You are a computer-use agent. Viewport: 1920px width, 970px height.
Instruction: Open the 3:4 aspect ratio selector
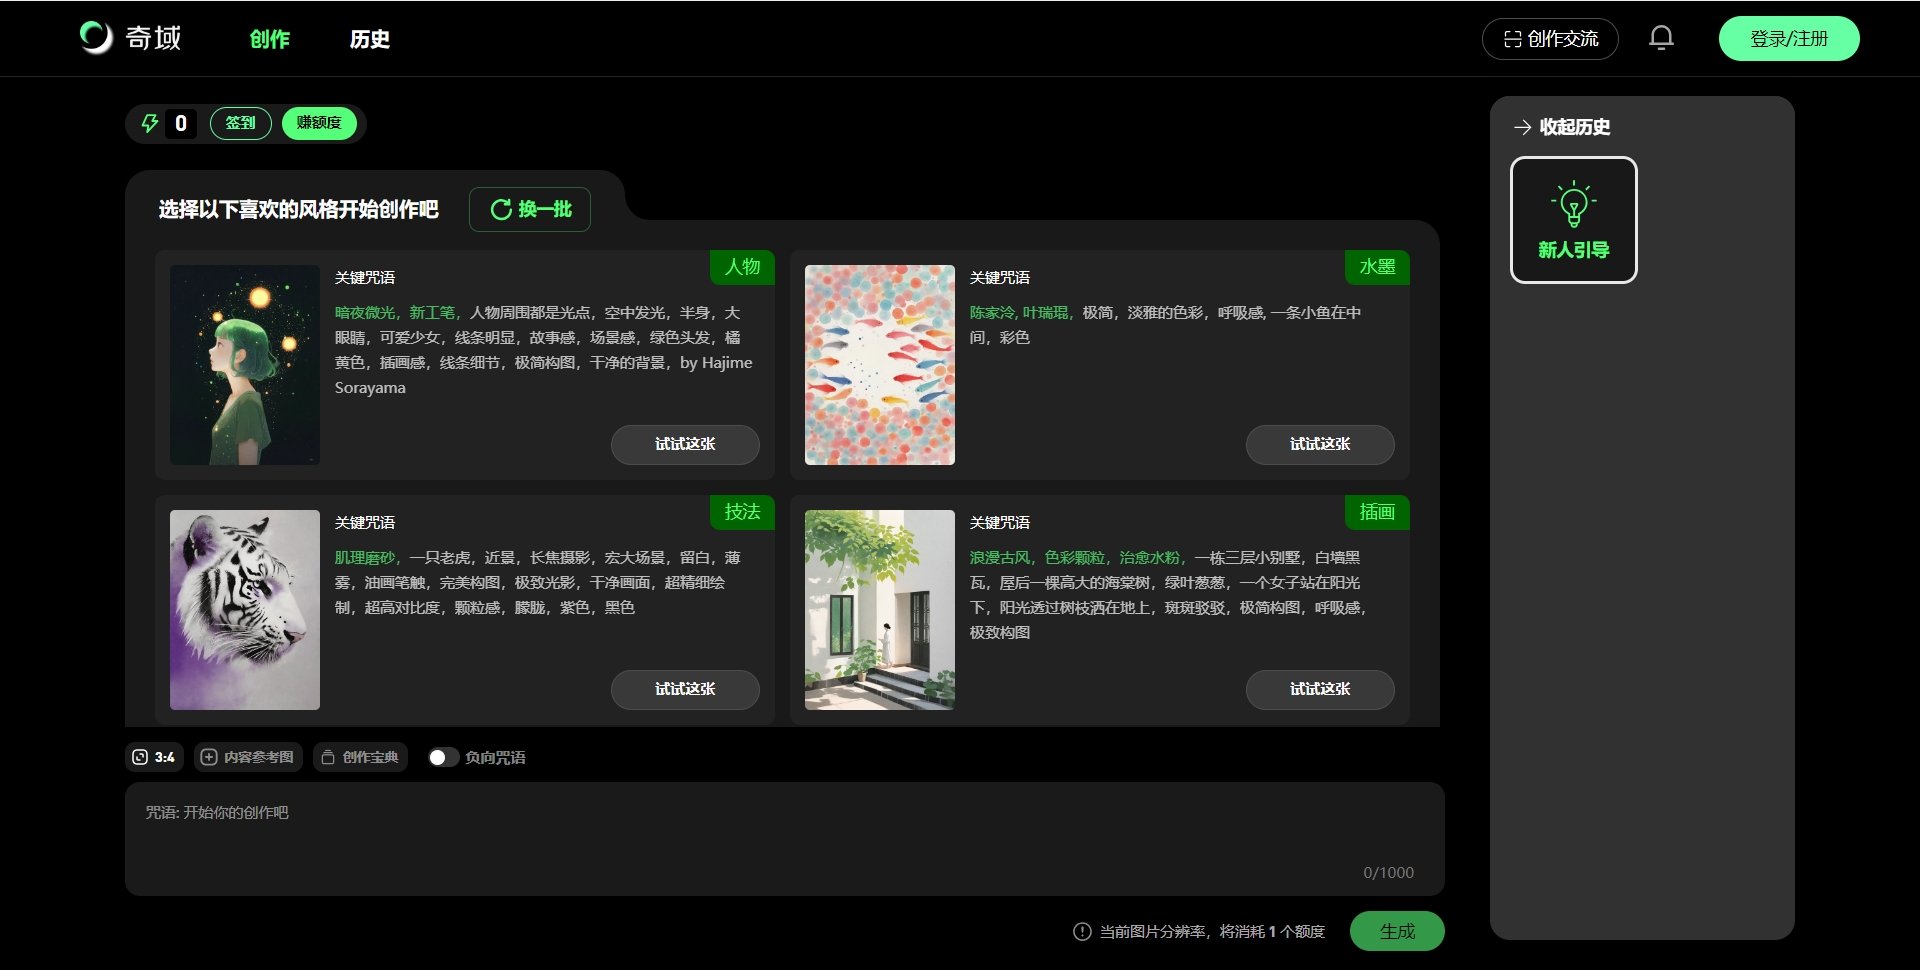(x=153, y=757)
